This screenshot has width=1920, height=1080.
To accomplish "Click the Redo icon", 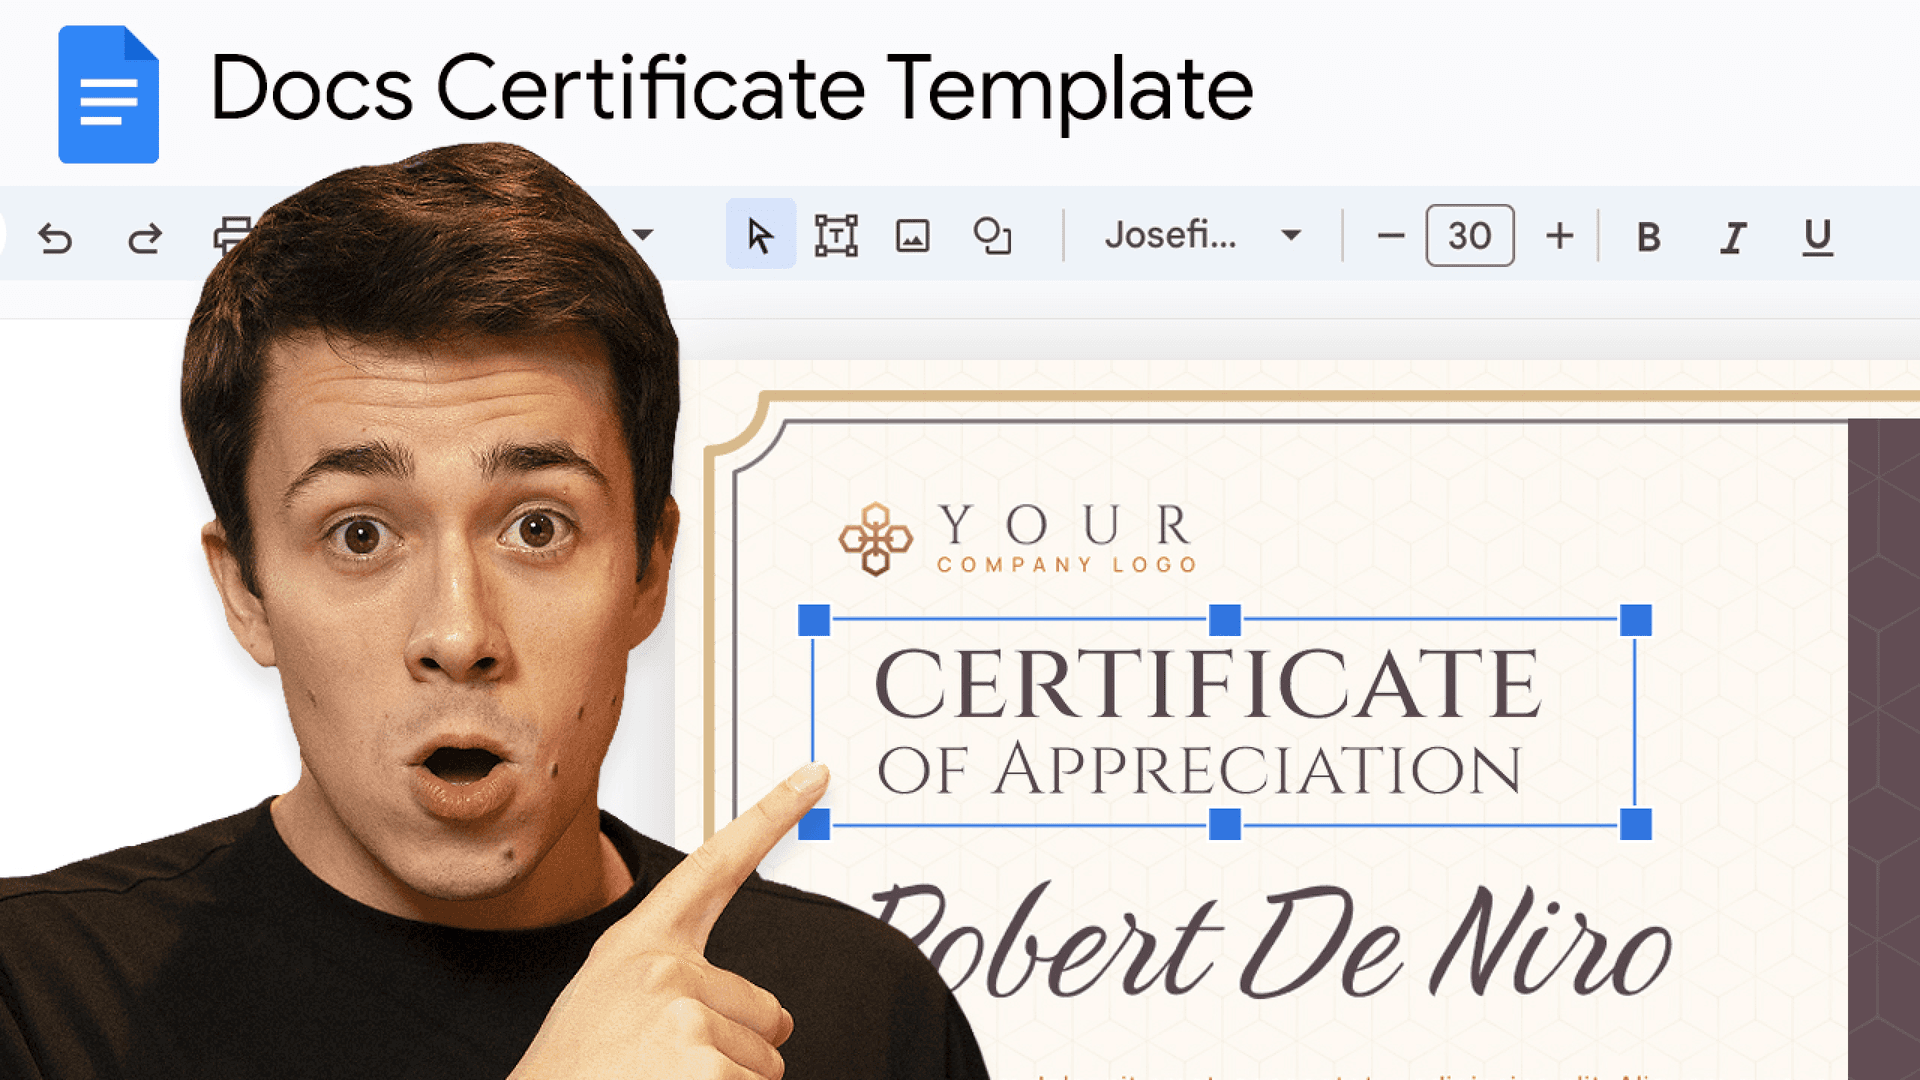I will coord(143,237).
